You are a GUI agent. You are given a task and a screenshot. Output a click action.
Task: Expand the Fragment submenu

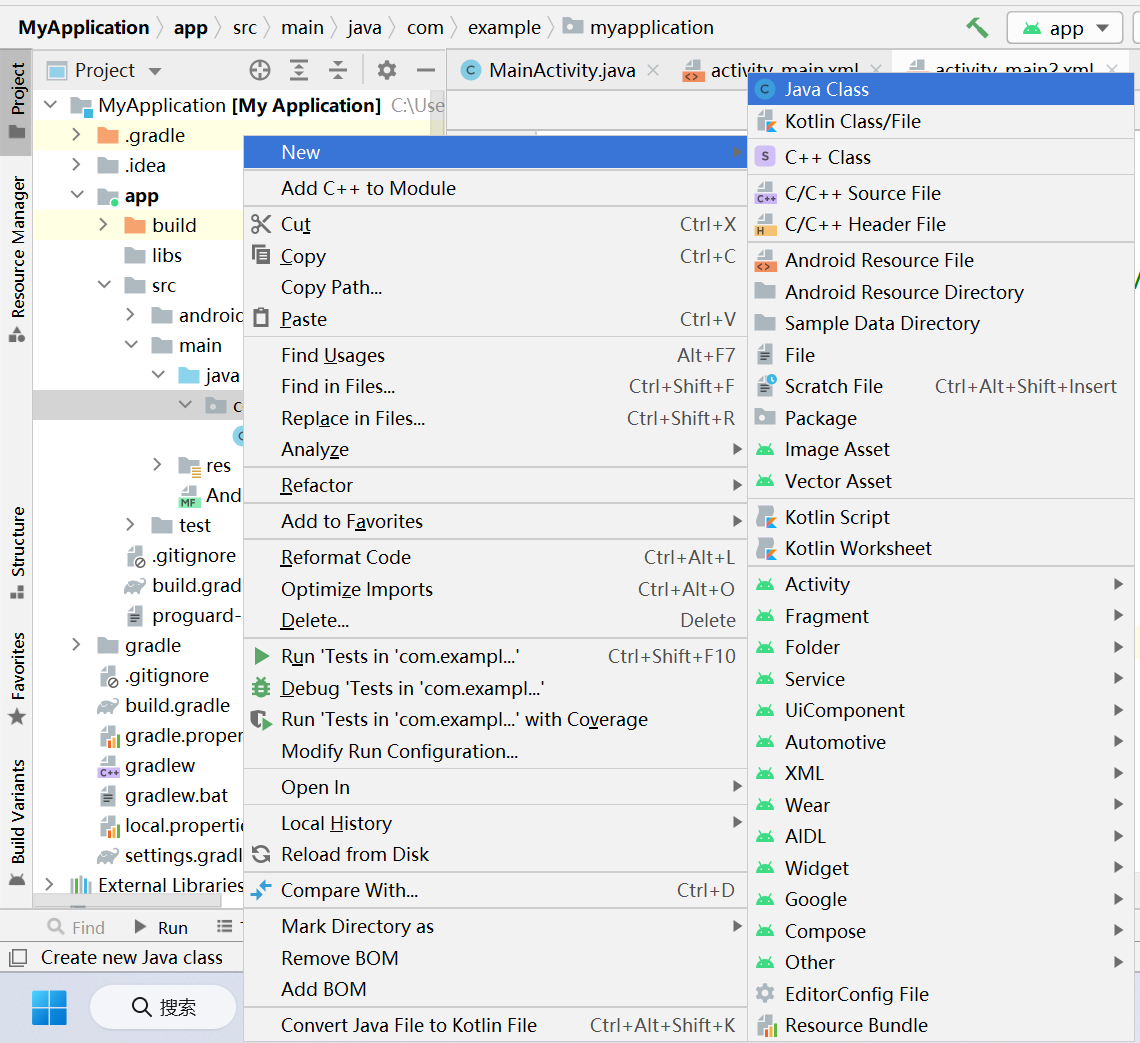click(941, 616)
